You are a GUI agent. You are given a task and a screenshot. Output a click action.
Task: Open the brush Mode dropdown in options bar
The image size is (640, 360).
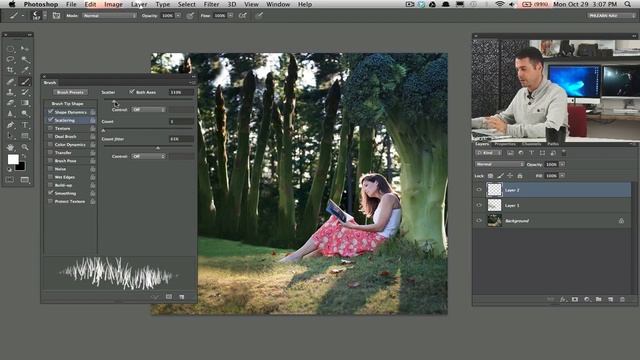click(109, 16)
